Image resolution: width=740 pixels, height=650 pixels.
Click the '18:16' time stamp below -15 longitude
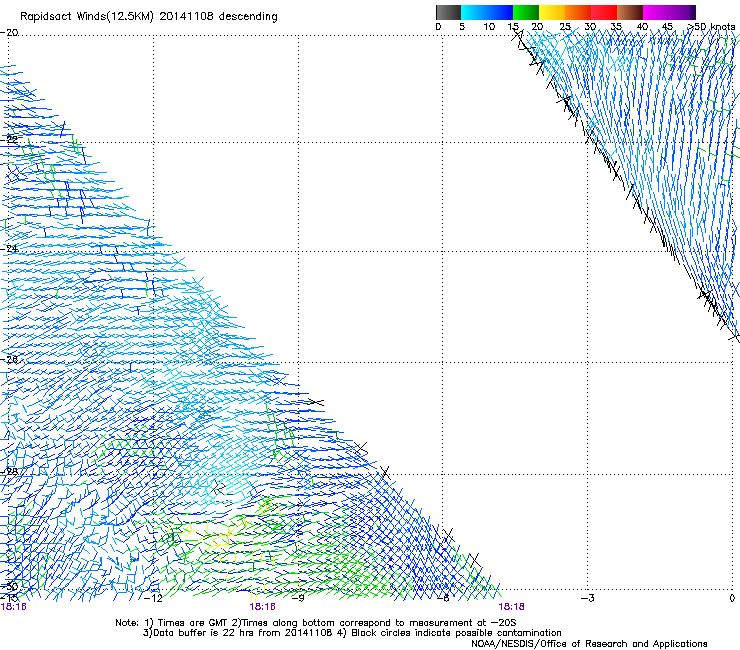(14, 607)
